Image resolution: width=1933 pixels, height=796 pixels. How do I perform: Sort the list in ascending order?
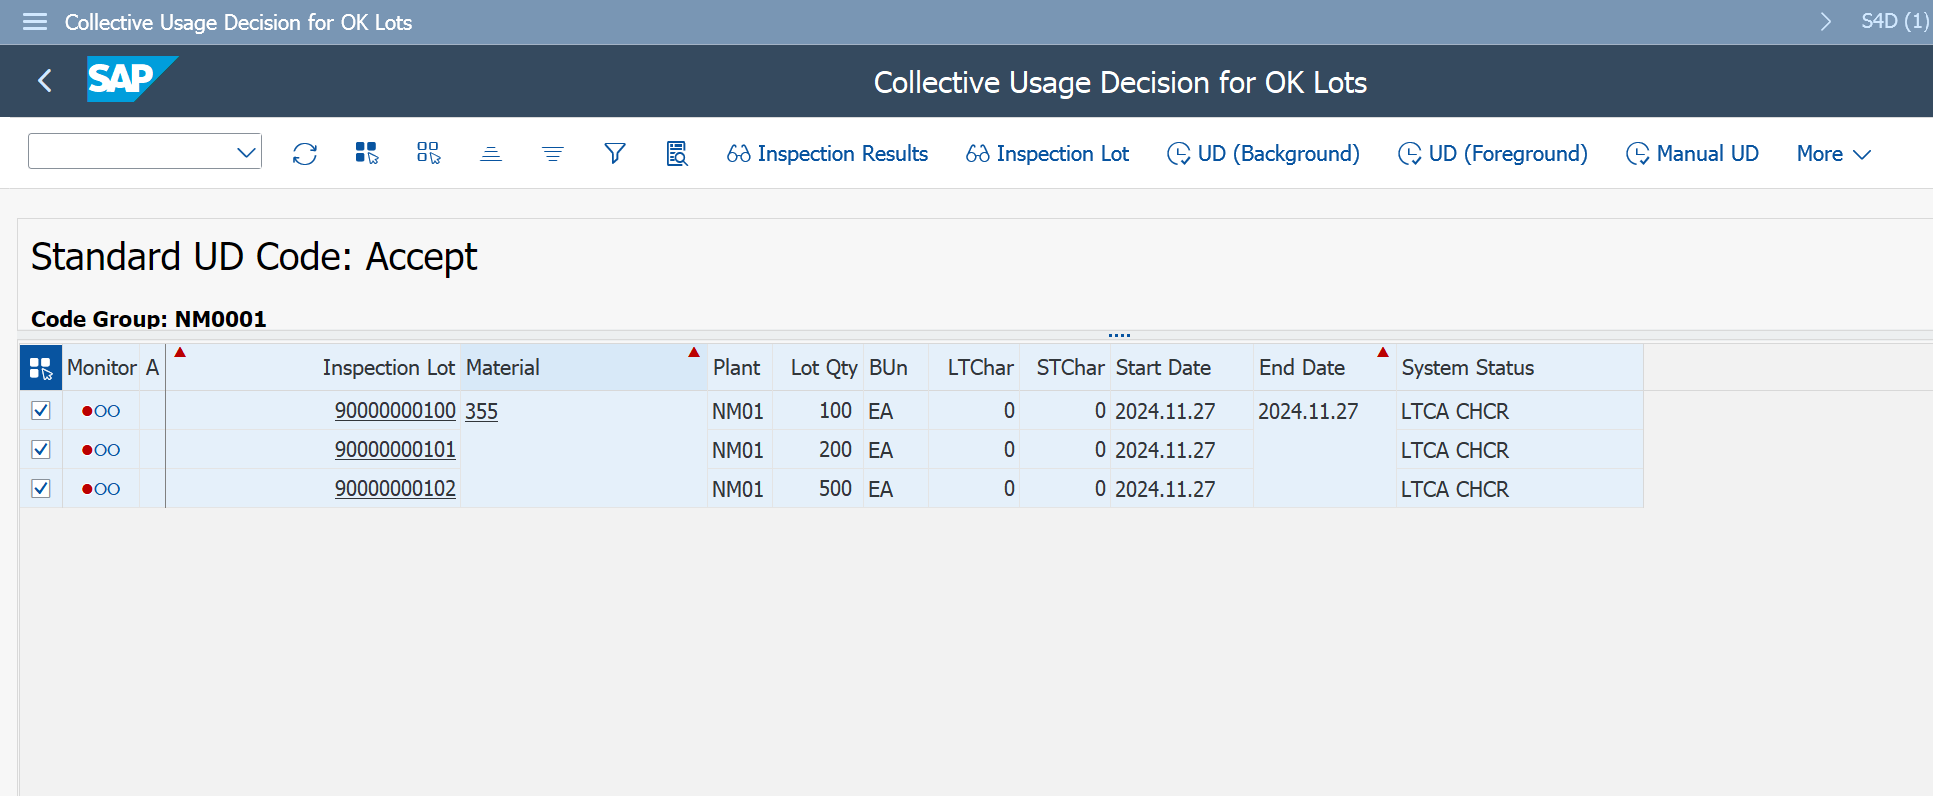point(491,153)
